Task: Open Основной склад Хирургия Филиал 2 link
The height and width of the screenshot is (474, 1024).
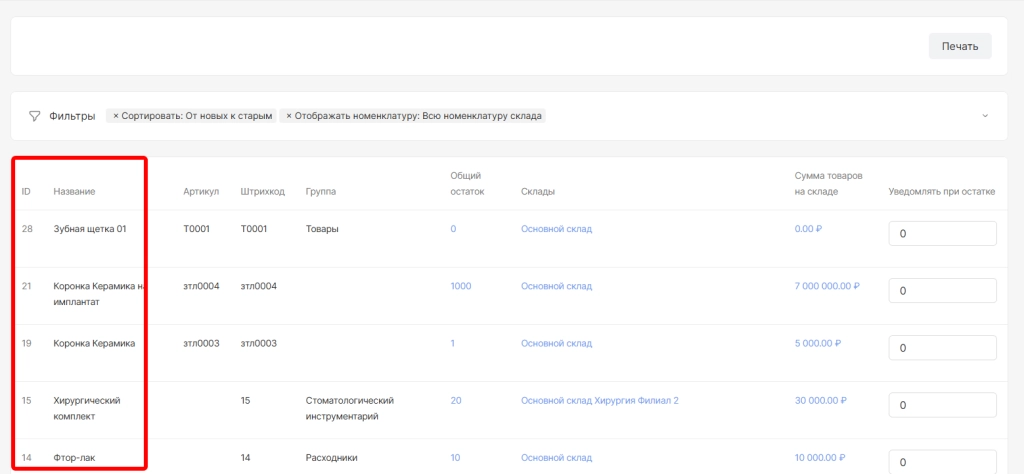Action: click(599, 401)
